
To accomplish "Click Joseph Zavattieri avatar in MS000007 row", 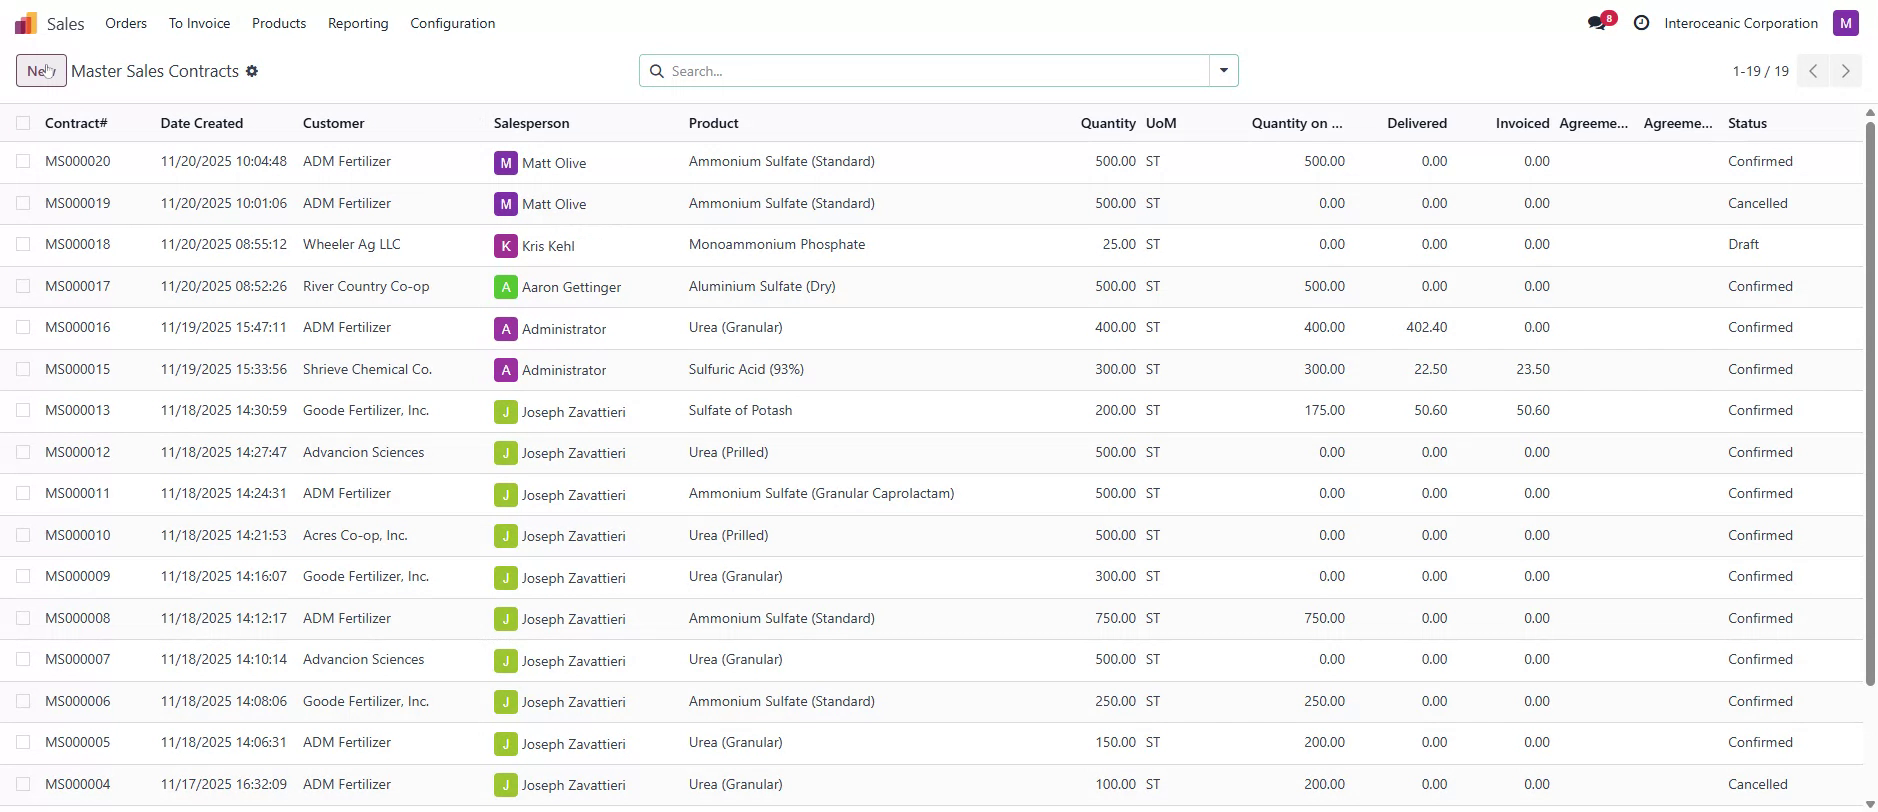I will tap(505, 661).
